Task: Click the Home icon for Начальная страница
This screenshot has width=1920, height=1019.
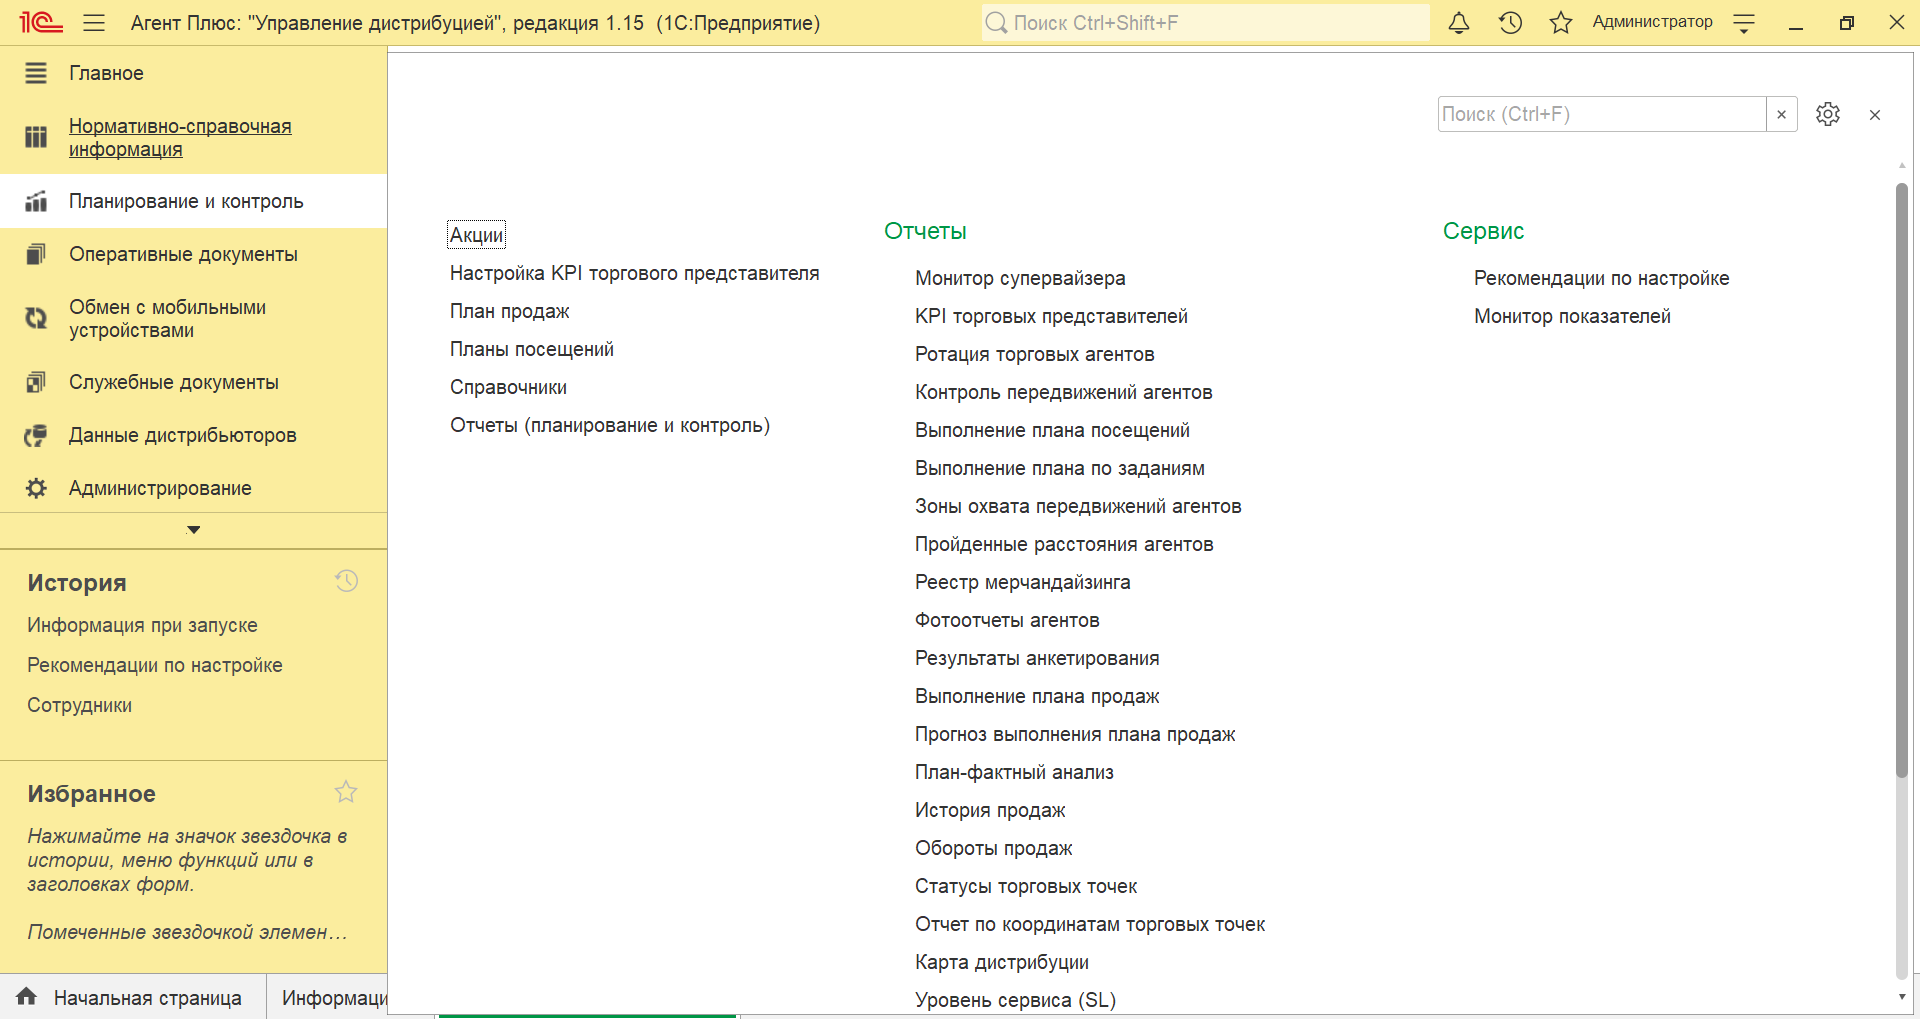Action: click(27, 997)
